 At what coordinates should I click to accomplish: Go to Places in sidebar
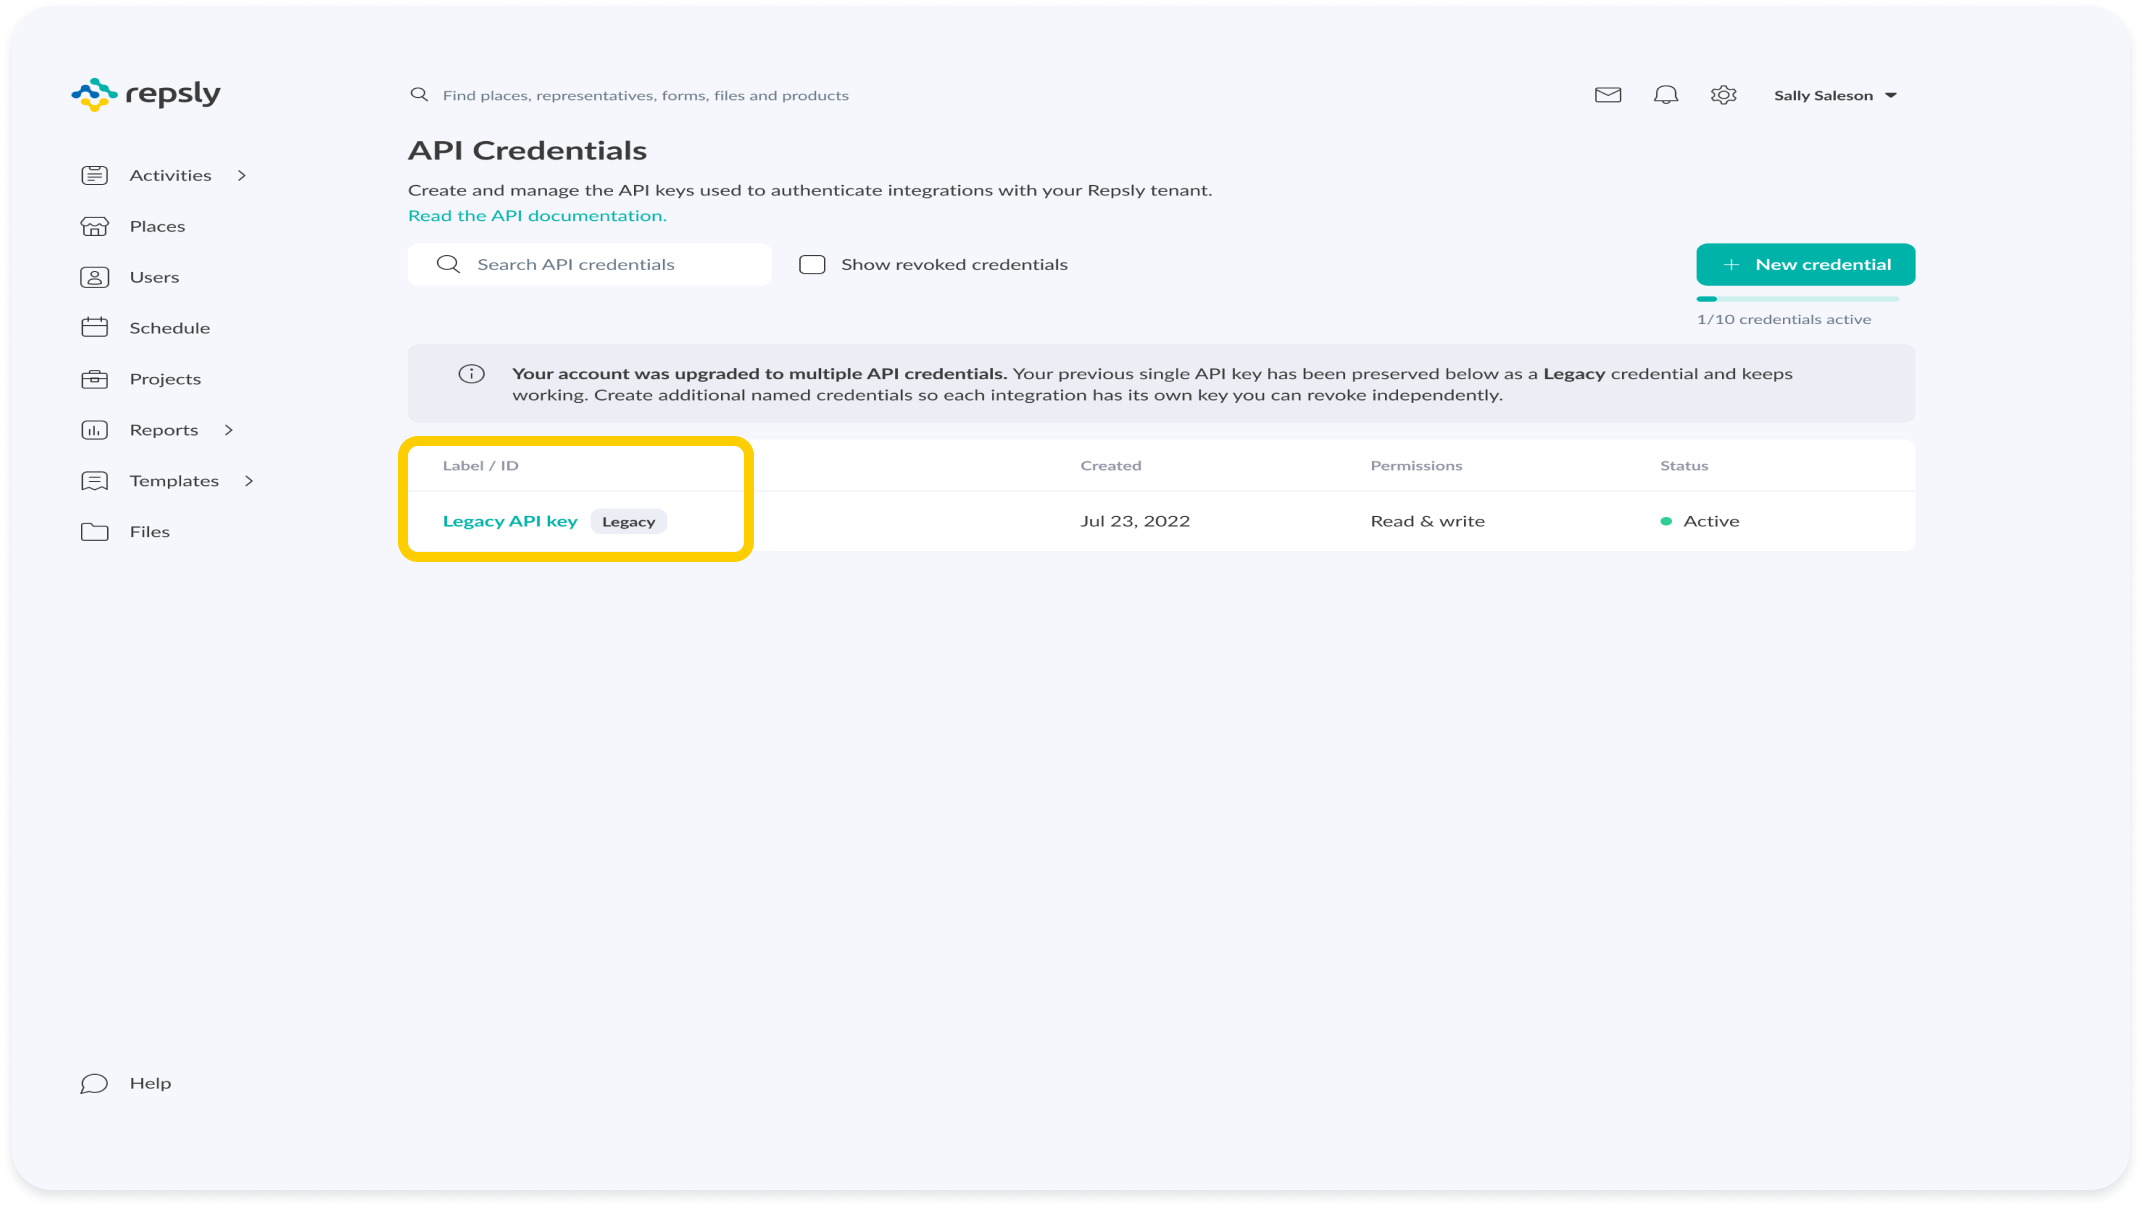click(157, 226)
